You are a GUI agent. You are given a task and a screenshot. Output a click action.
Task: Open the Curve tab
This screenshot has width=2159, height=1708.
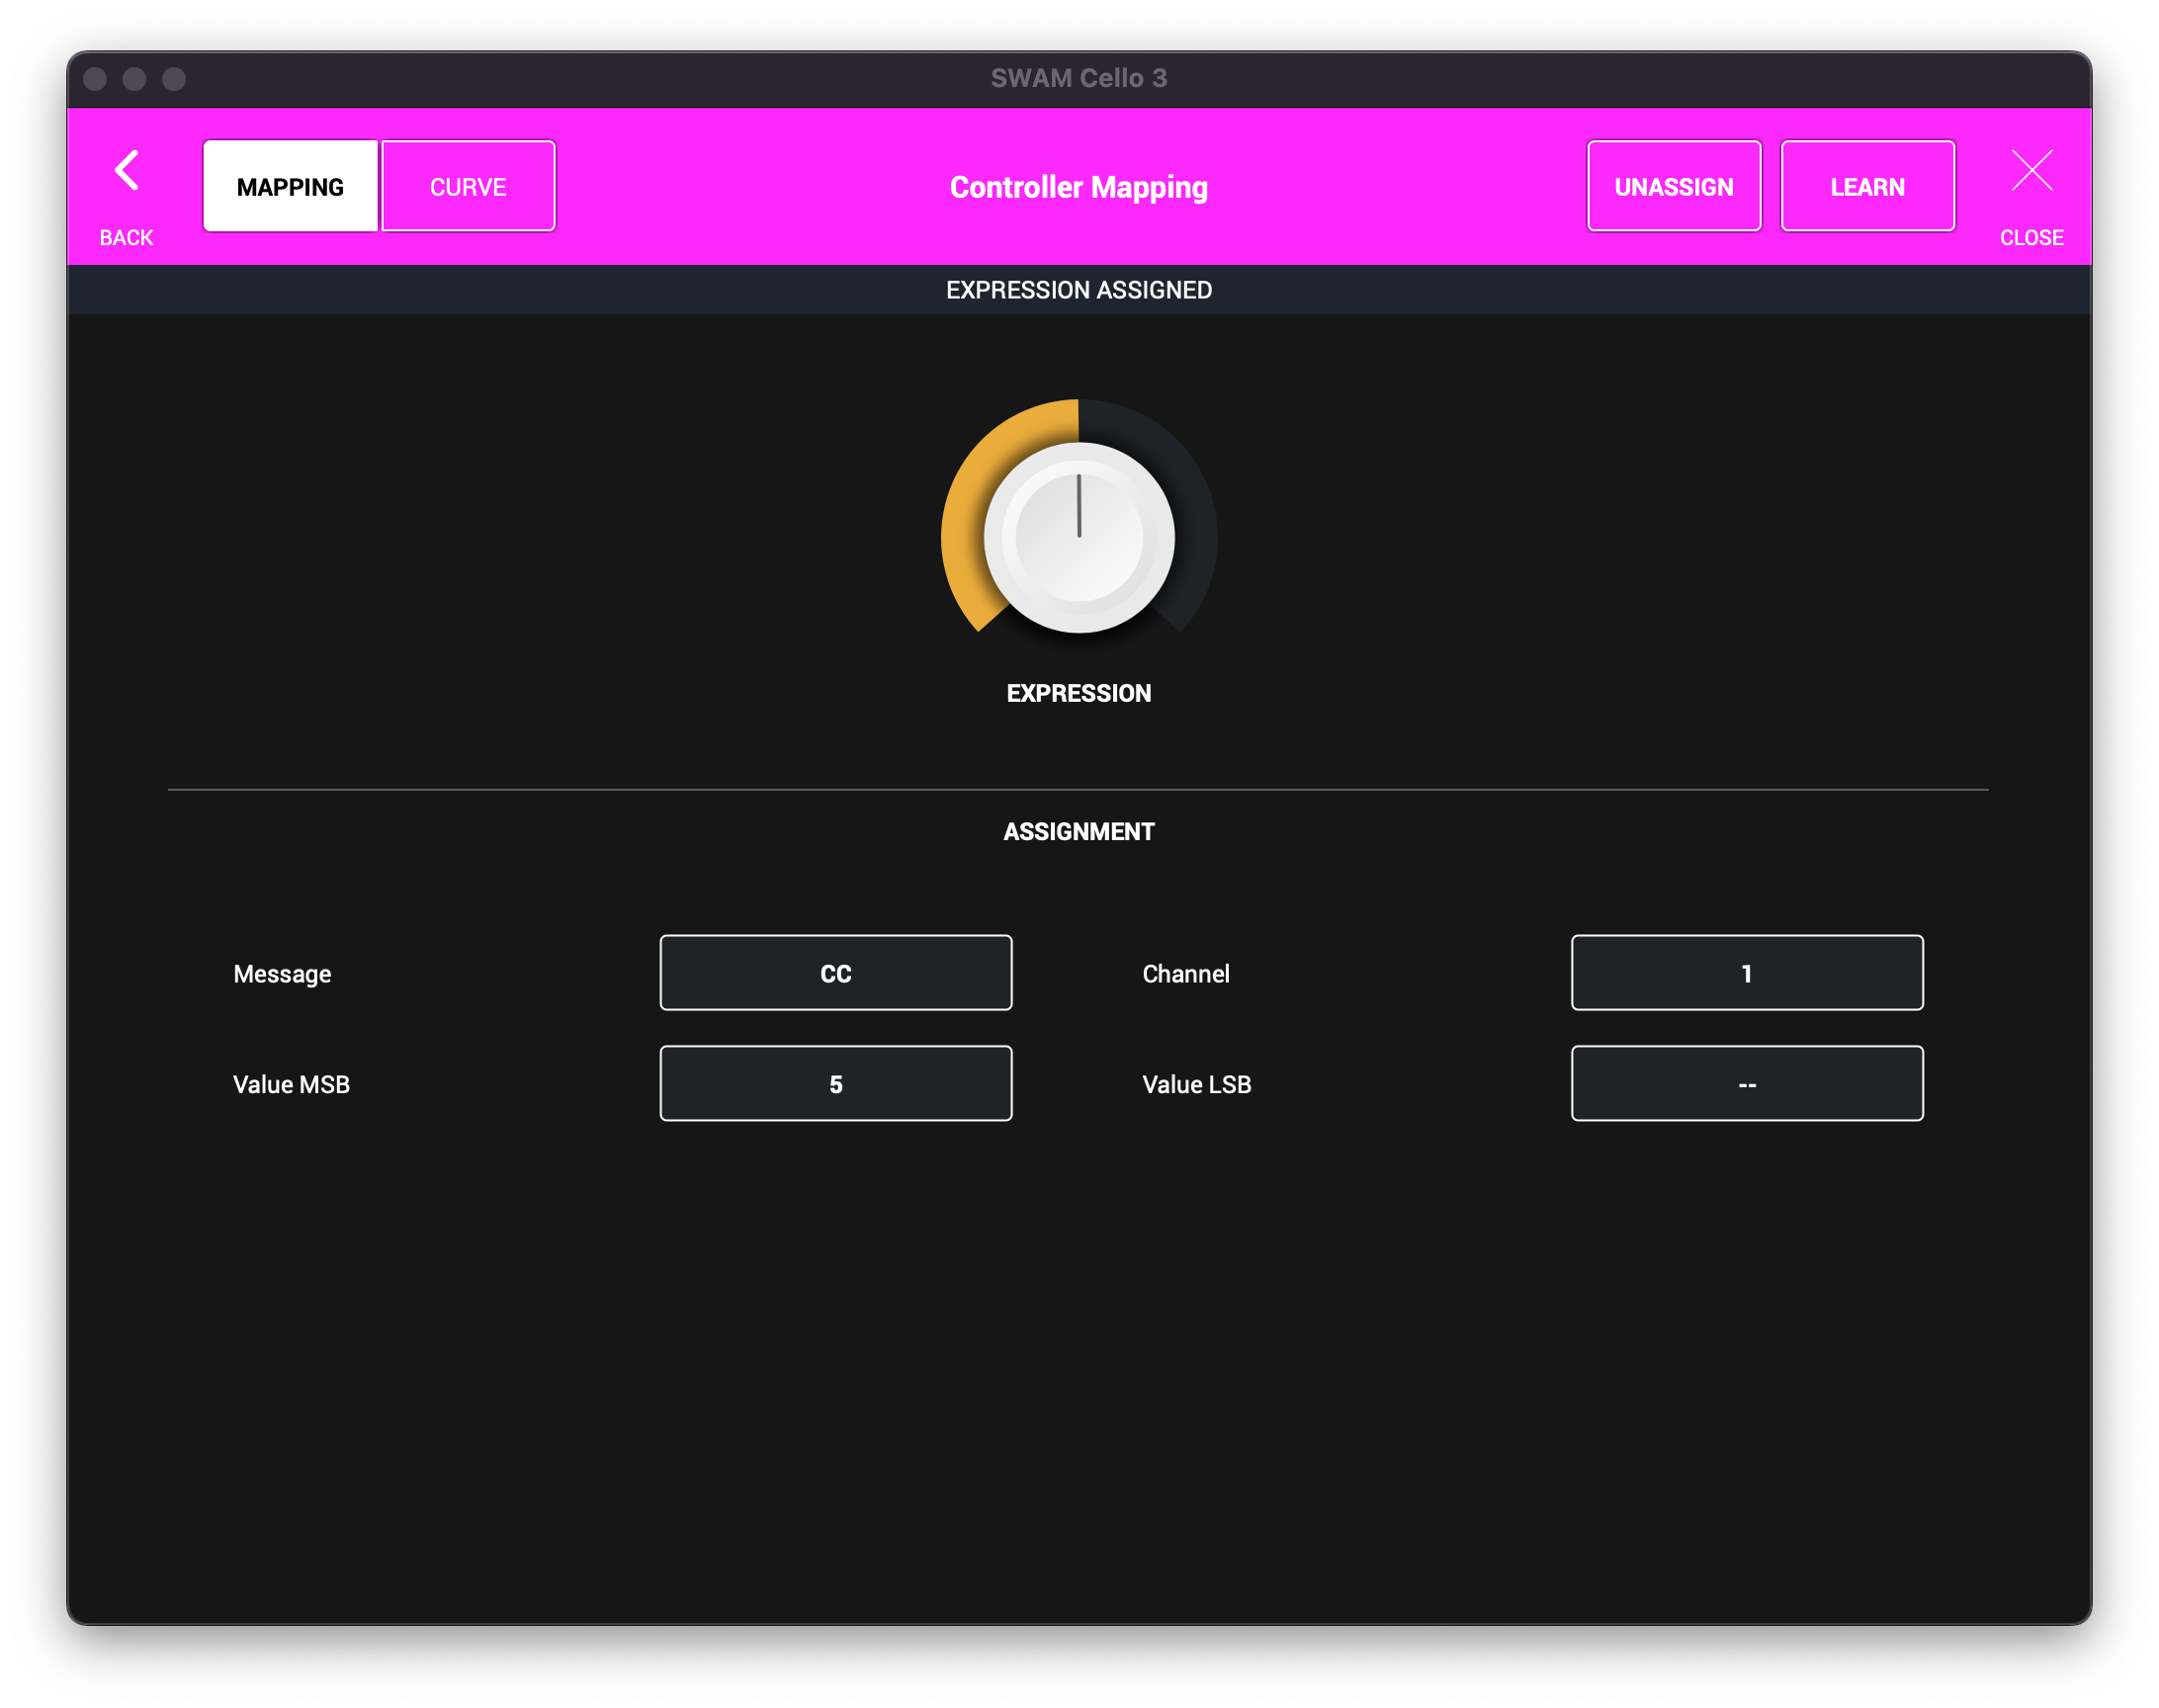click(468, 187)
